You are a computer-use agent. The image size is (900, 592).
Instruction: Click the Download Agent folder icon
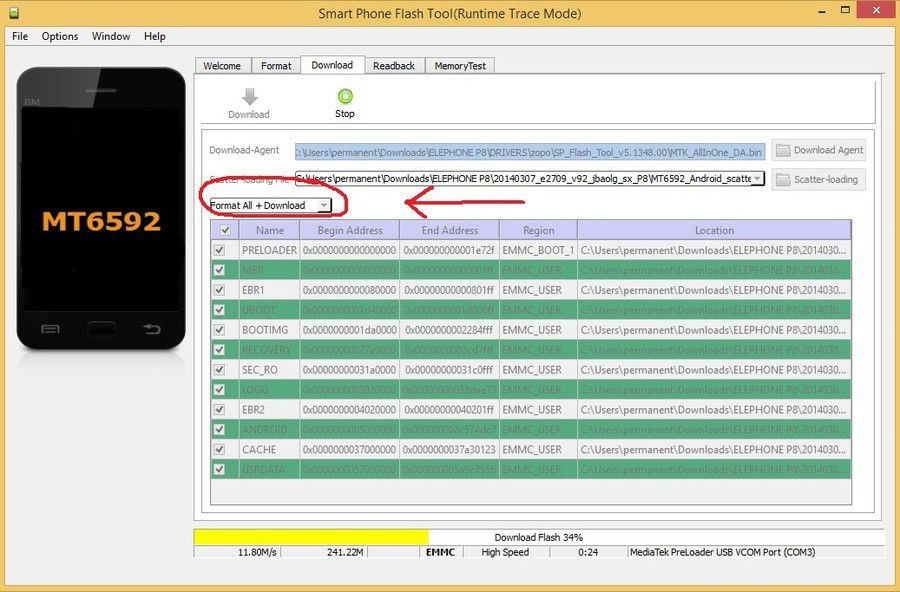tap(783, 150)
